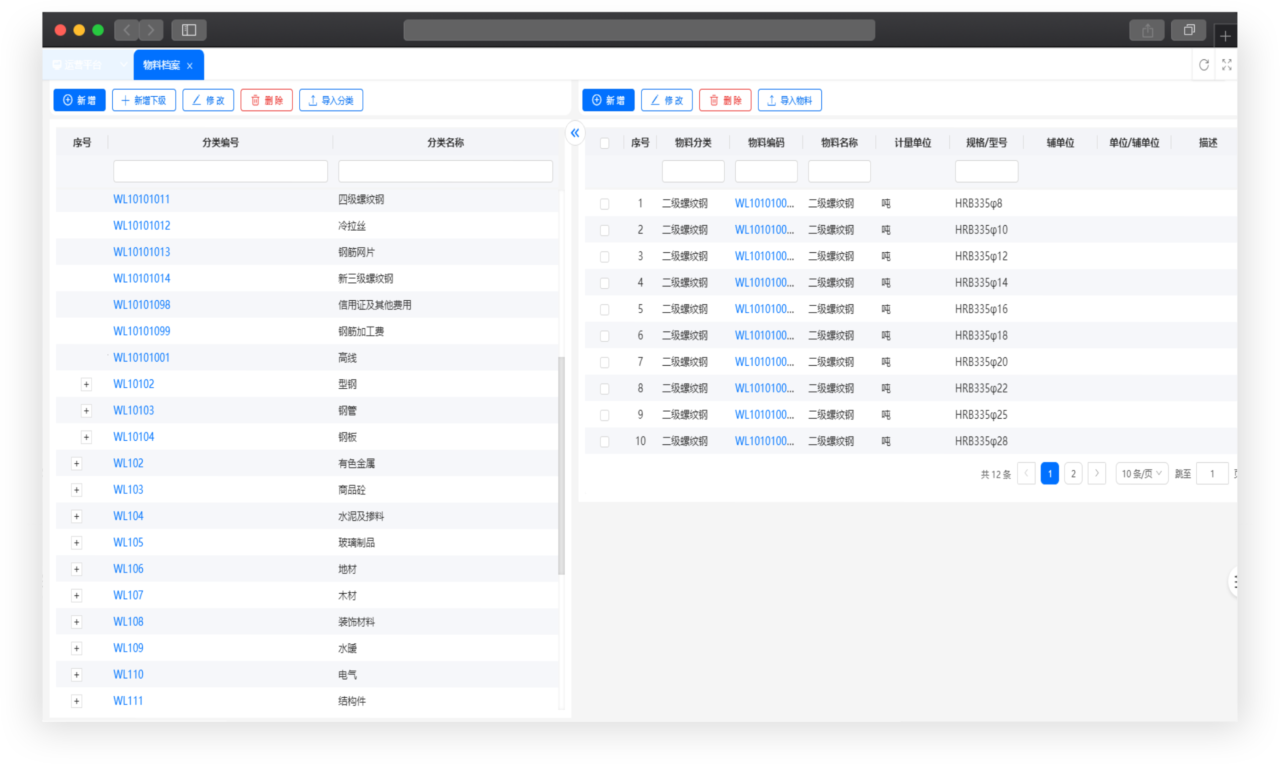Tick the checkbox for row 8 HRB335φ22
This screenshot has height=764, width=1280.
[604, 388]
